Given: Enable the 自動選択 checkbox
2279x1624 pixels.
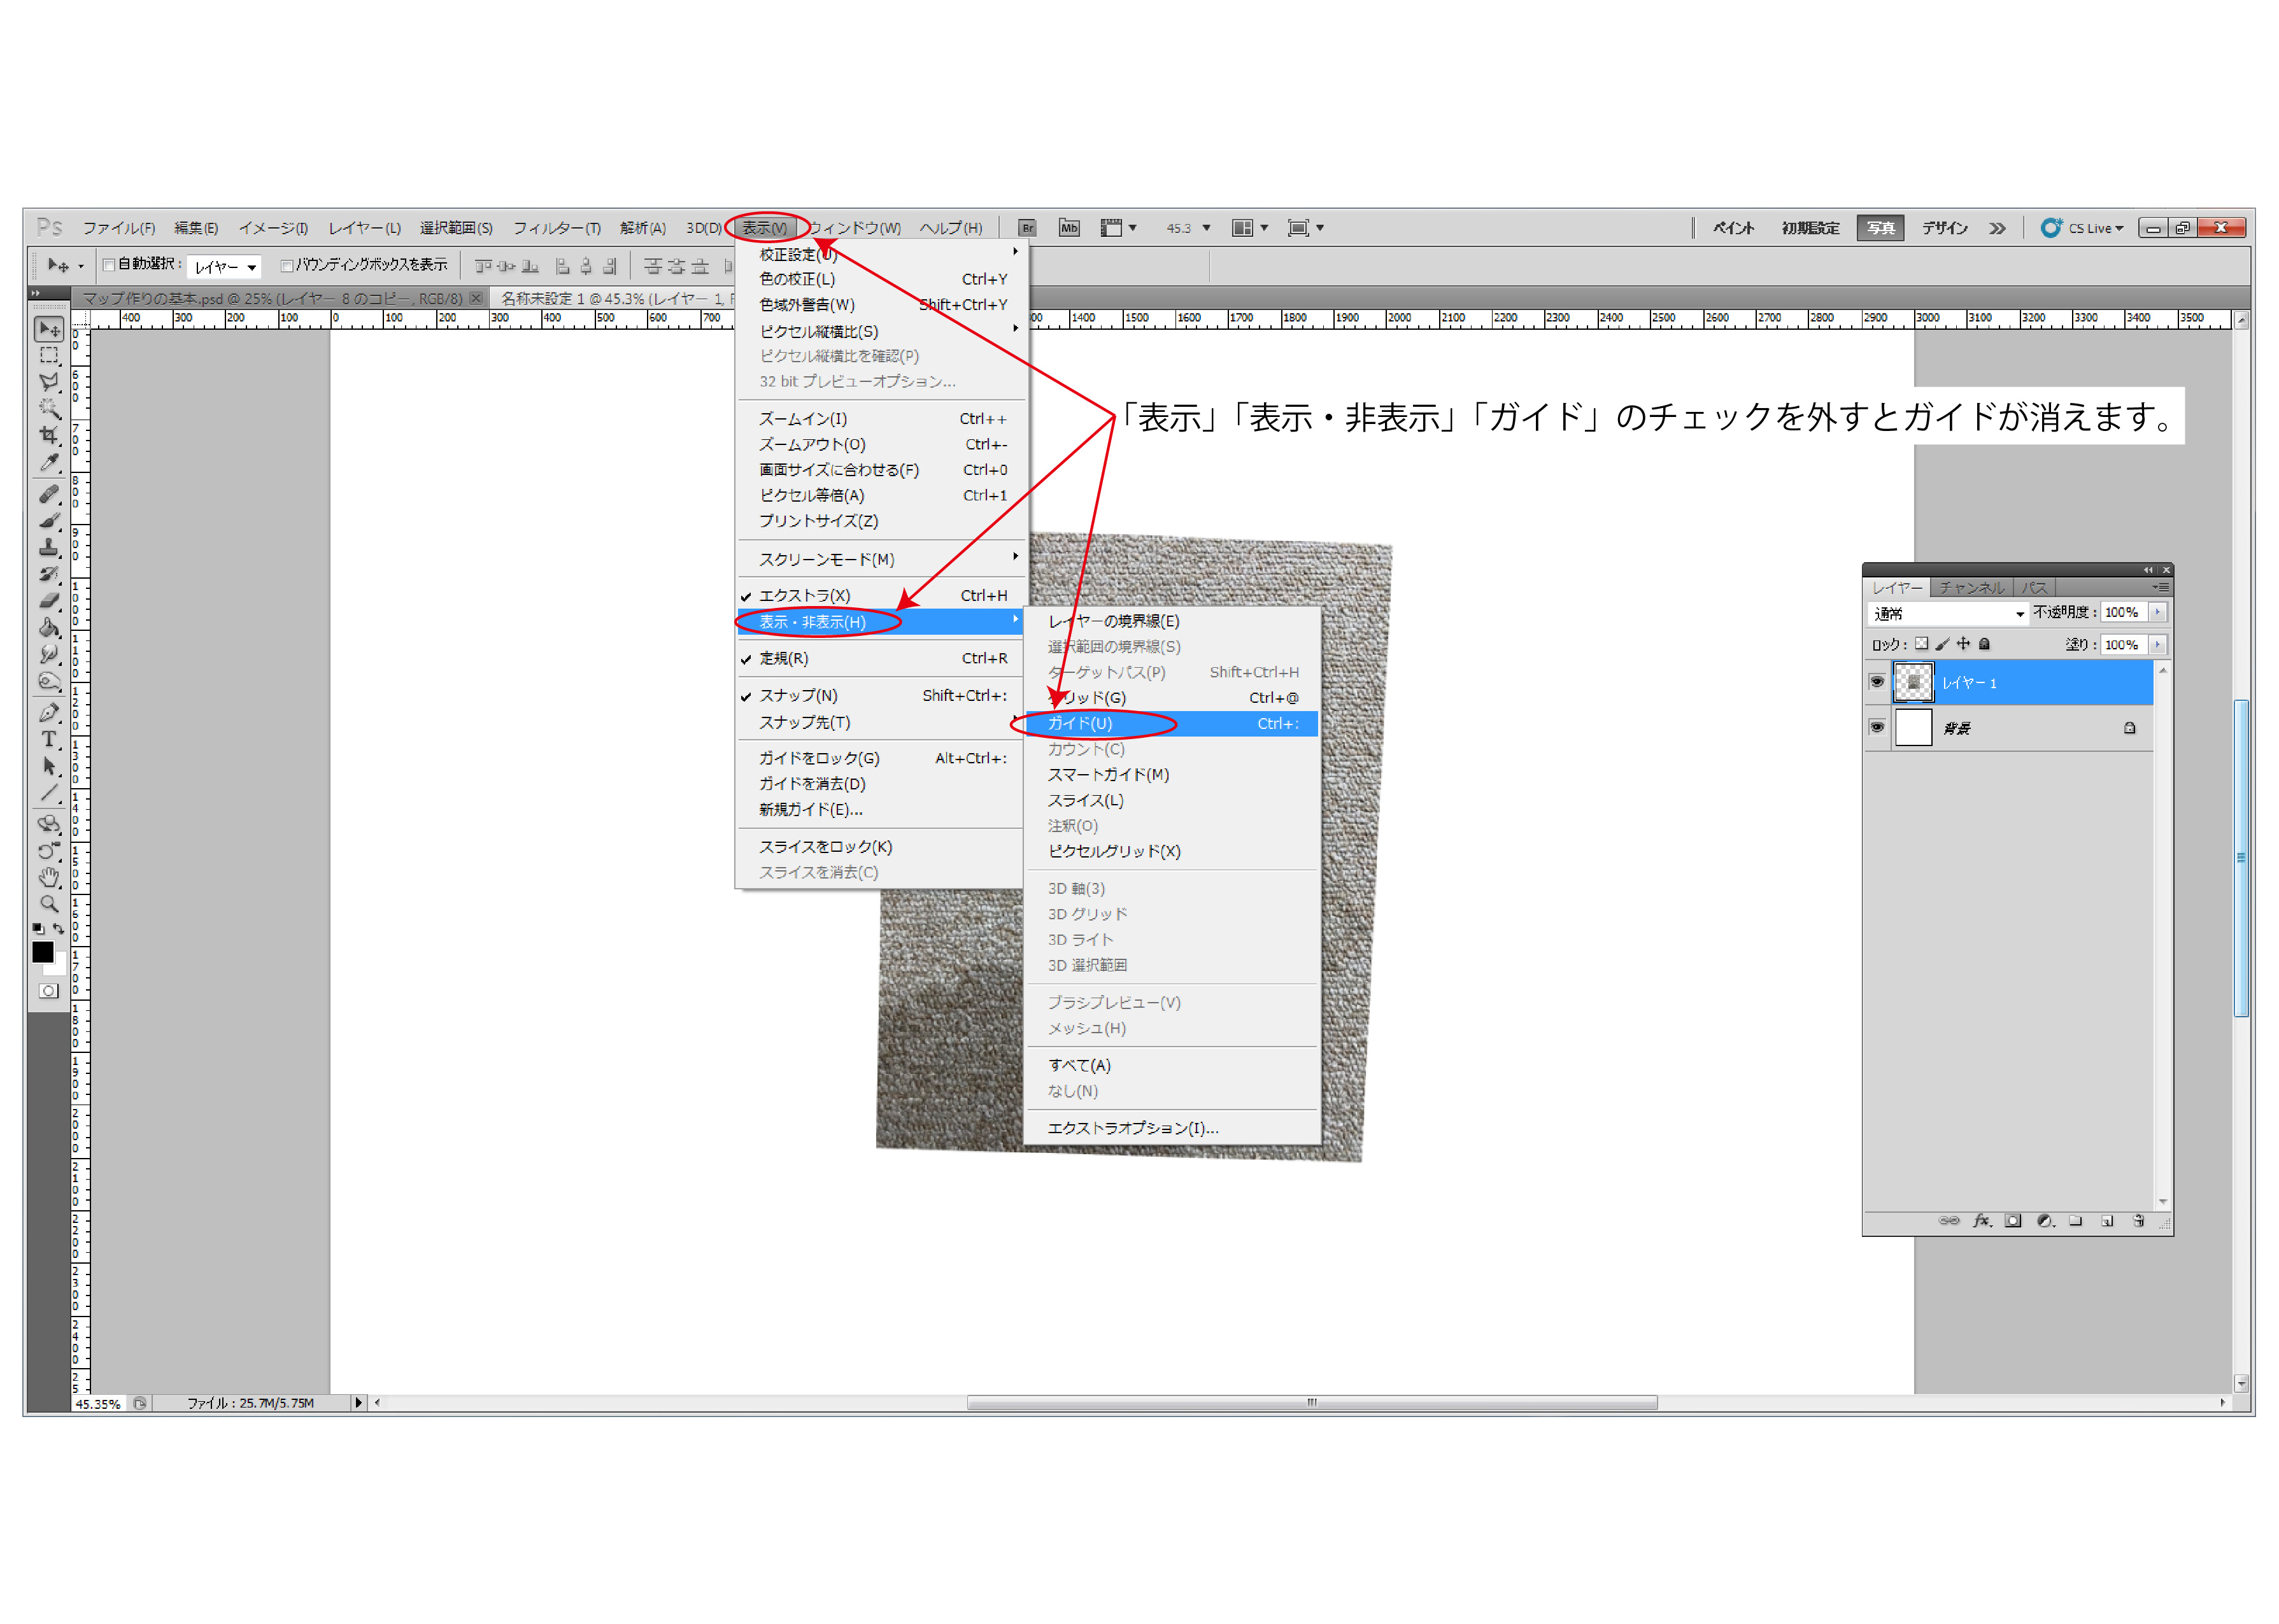Looking at the screenshot, I should (109, 265).
